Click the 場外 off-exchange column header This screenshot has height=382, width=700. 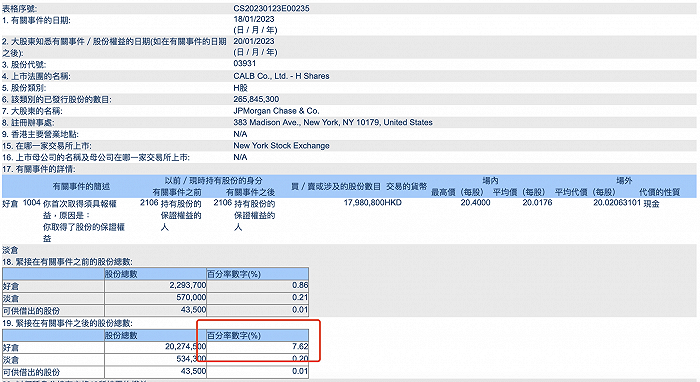pyautogui.click(x=624, y=181)
